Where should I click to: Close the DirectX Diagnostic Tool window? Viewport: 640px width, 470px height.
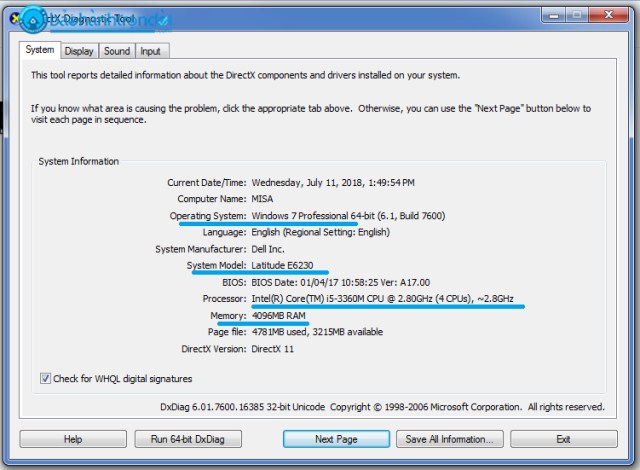[x=609, y=15]
